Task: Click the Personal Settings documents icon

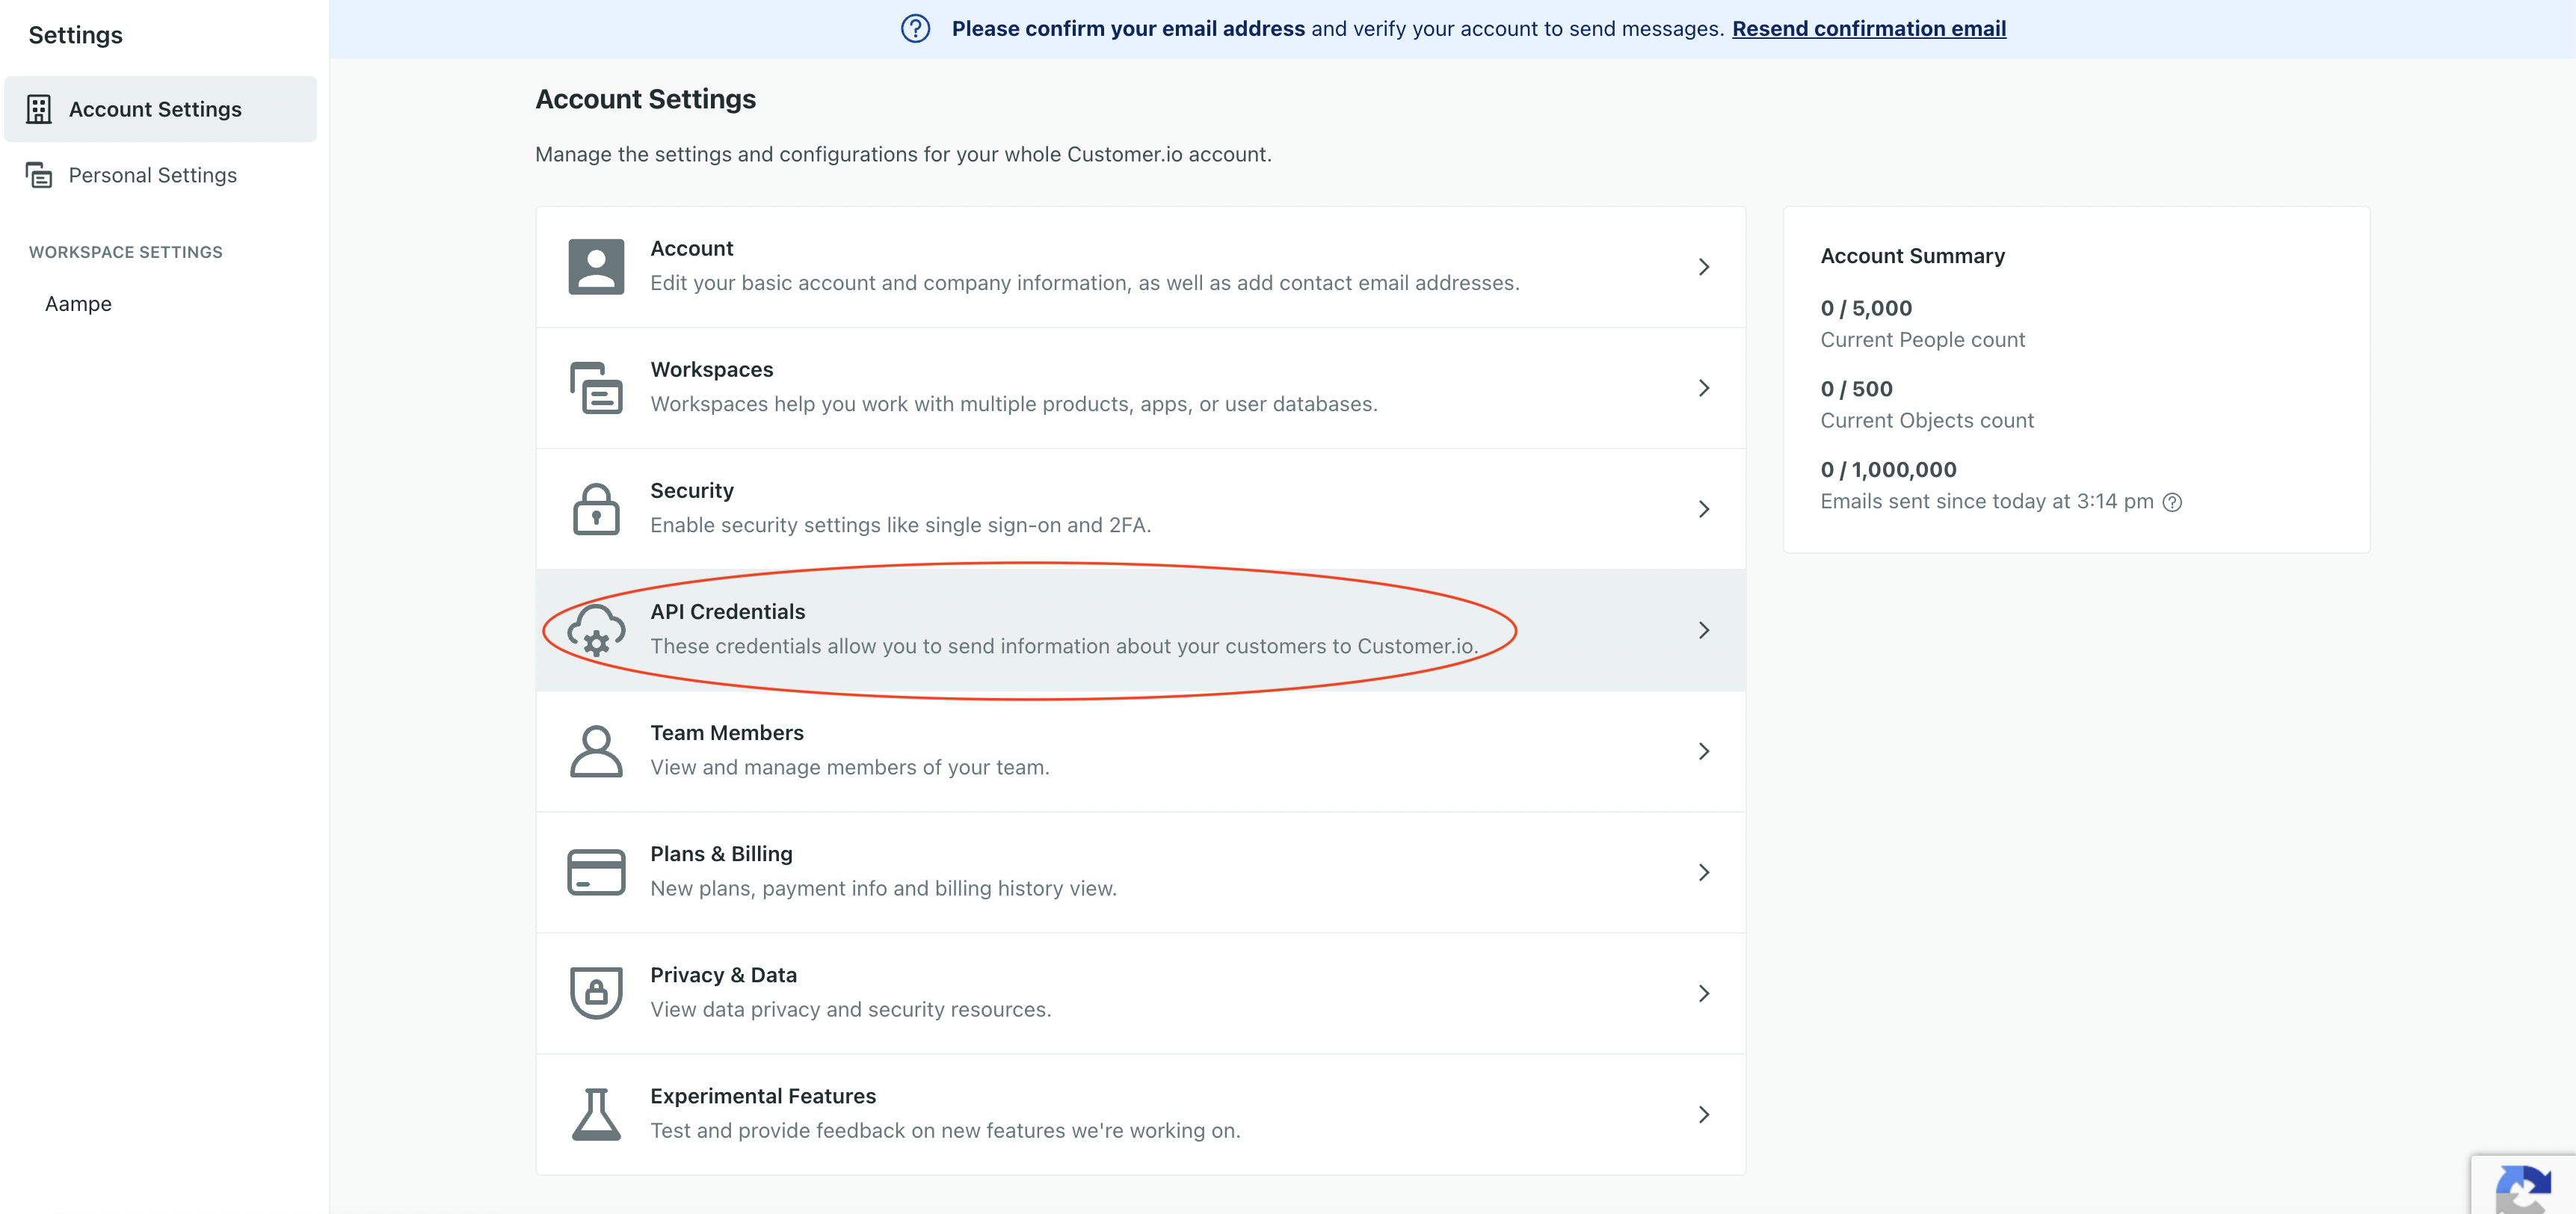Action: tap(40, 175)
